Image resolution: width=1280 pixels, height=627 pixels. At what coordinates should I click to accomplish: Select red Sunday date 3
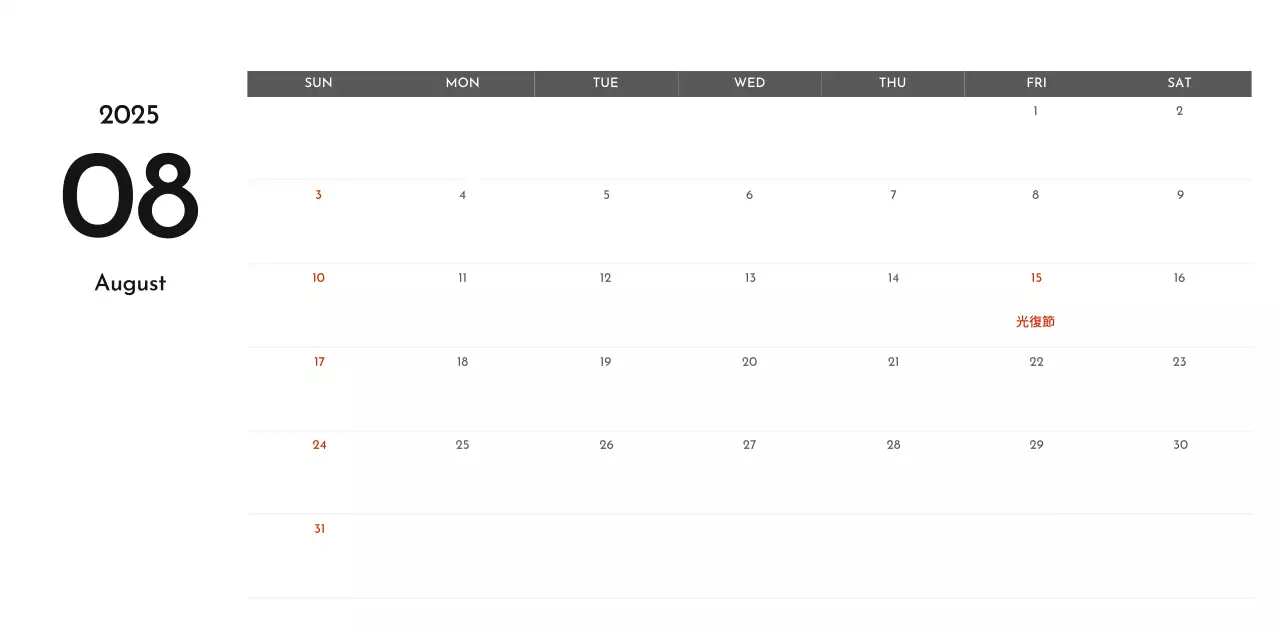pyautogui.click(x=318, y=195)
